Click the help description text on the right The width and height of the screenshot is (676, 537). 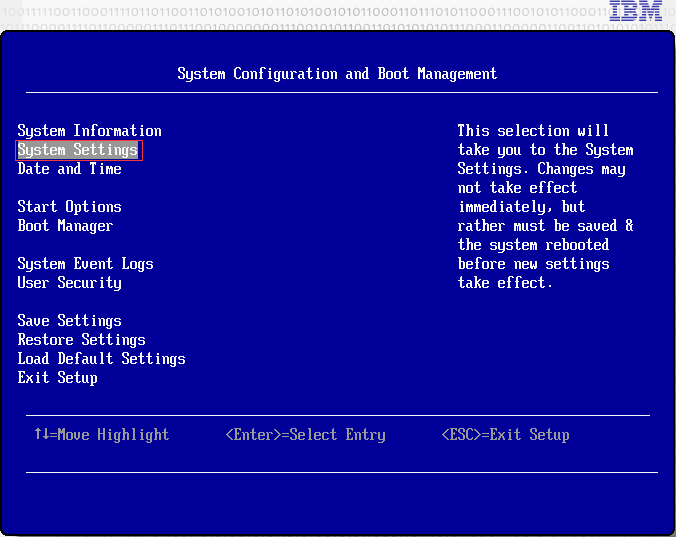[545, 207]
